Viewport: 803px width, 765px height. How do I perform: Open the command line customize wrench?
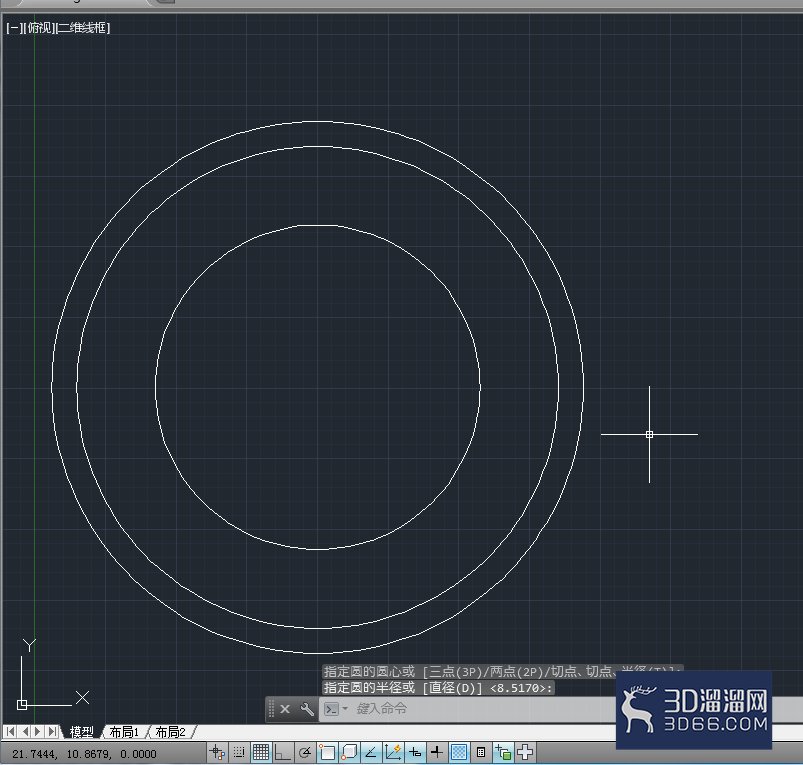pyautogui.click(x=307, y=709)
